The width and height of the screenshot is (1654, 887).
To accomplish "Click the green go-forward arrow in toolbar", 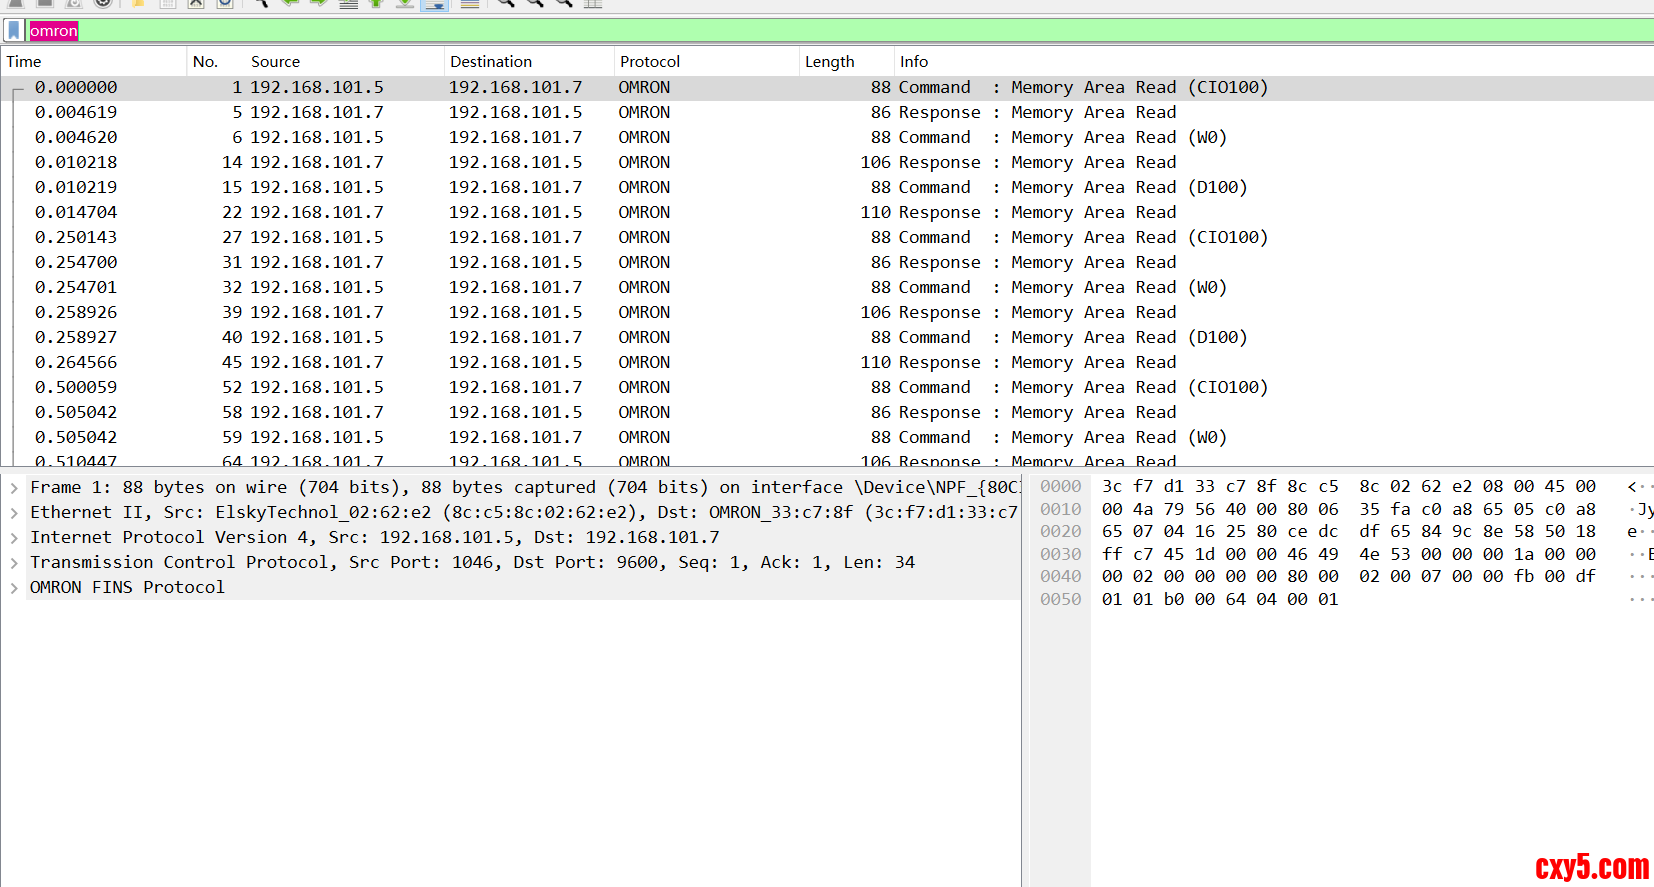I will (318, 3).
